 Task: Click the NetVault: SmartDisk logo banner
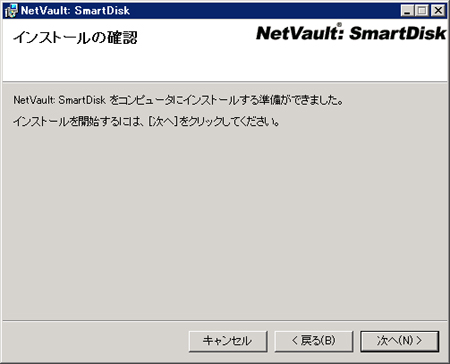coord(351,33)
